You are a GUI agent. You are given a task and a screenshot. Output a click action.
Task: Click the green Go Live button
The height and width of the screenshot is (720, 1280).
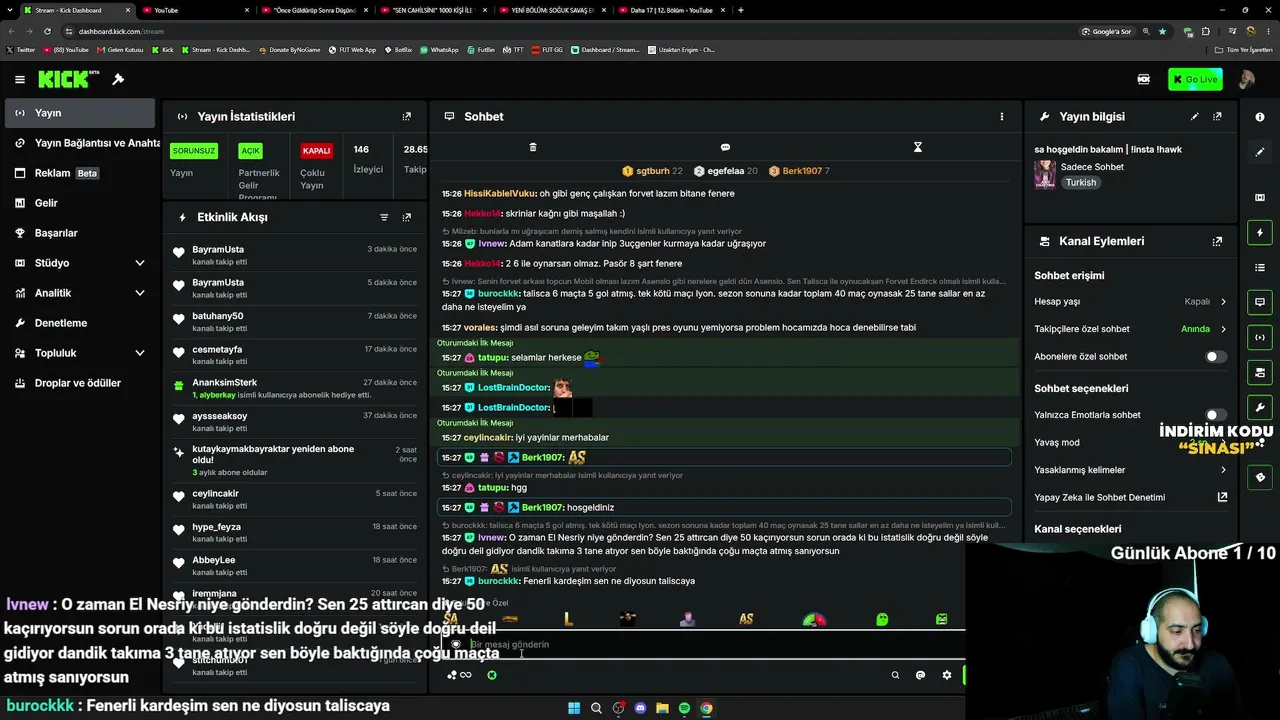pyautogui.click(x=1195, y=79)
